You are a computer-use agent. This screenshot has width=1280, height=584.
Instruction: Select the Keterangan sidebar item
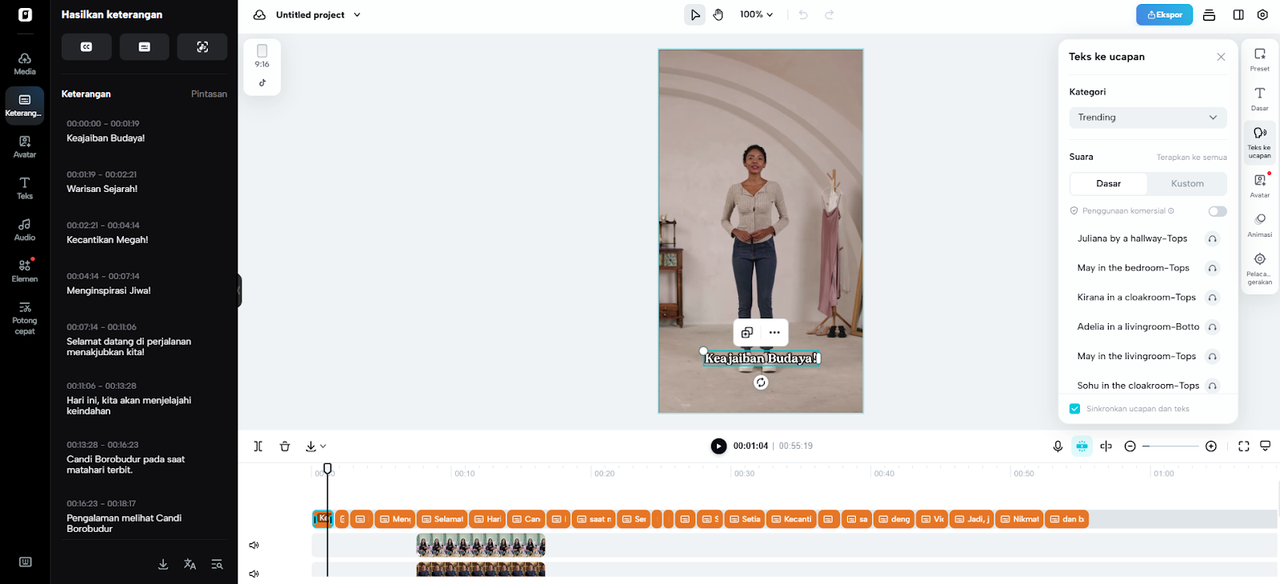[x=25, y=104]
